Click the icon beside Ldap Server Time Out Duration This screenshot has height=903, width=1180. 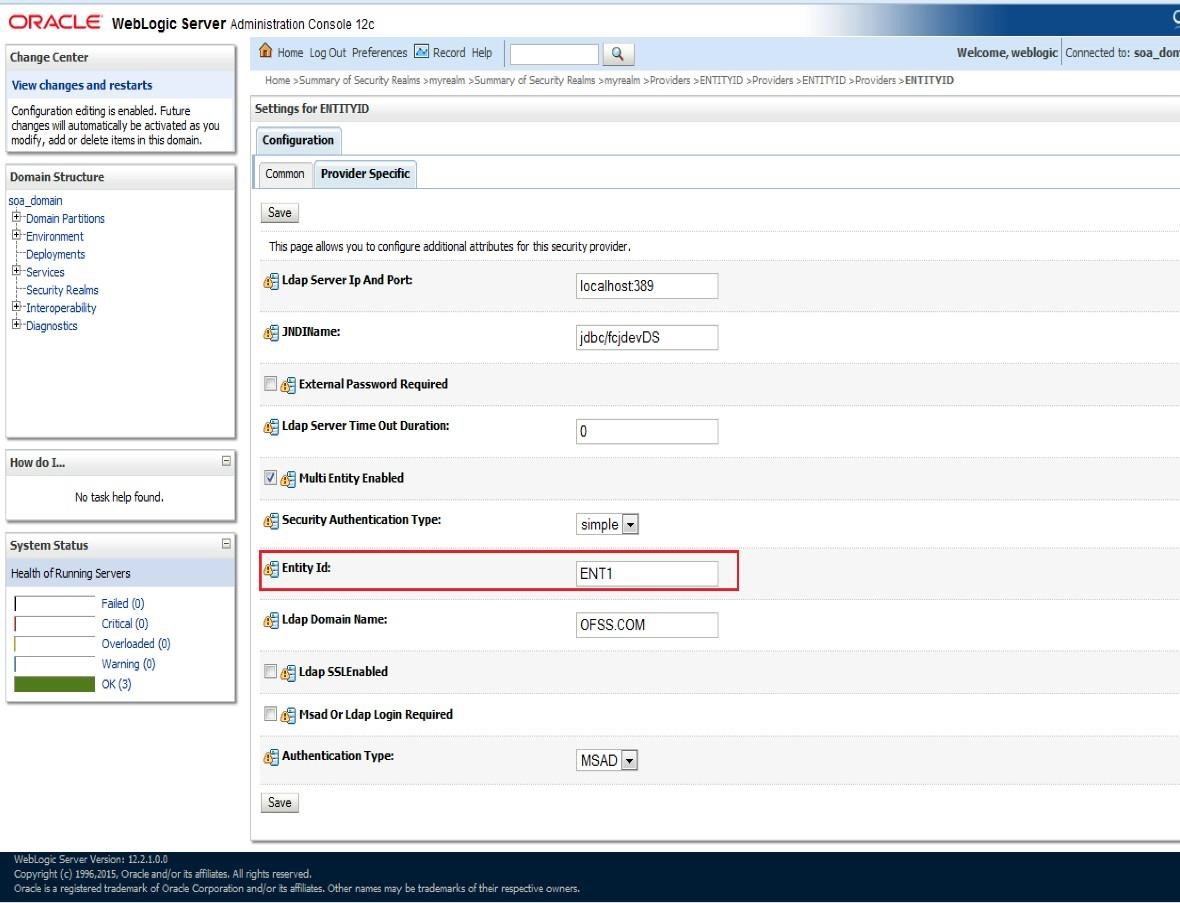click(x=271, y=427)
